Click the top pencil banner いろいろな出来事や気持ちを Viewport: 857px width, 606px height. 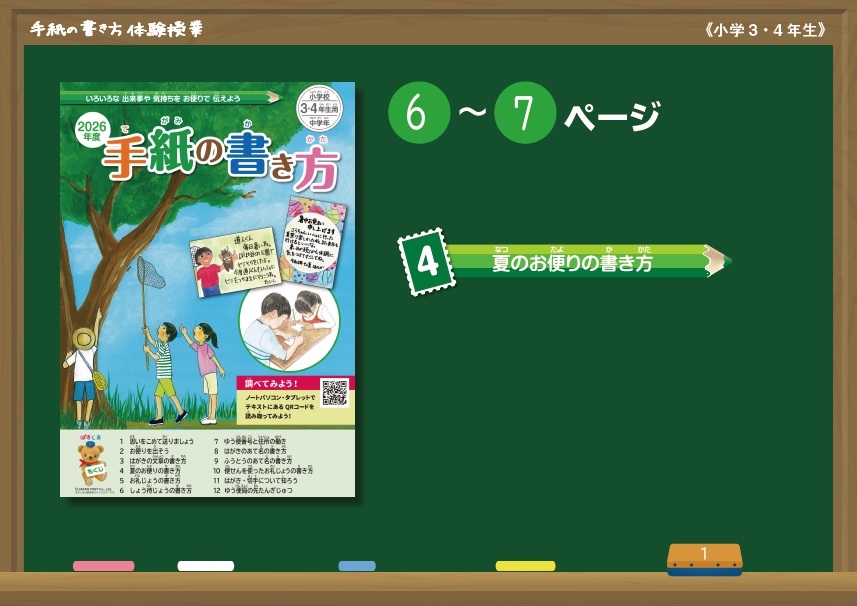point(171,98)
